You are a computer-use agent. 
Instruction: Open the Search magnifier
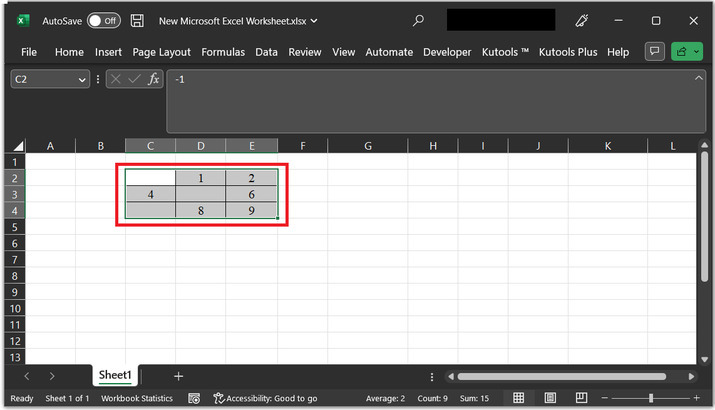click(418, 21)
